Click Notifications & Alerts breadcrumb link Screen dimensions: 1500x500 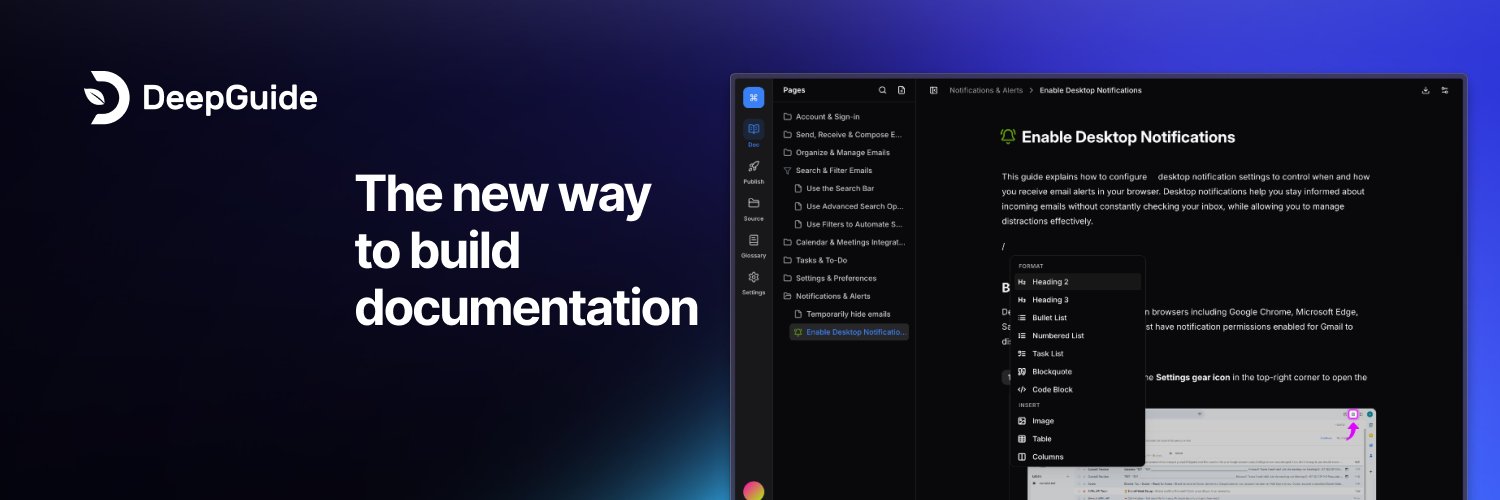[986, 90]
